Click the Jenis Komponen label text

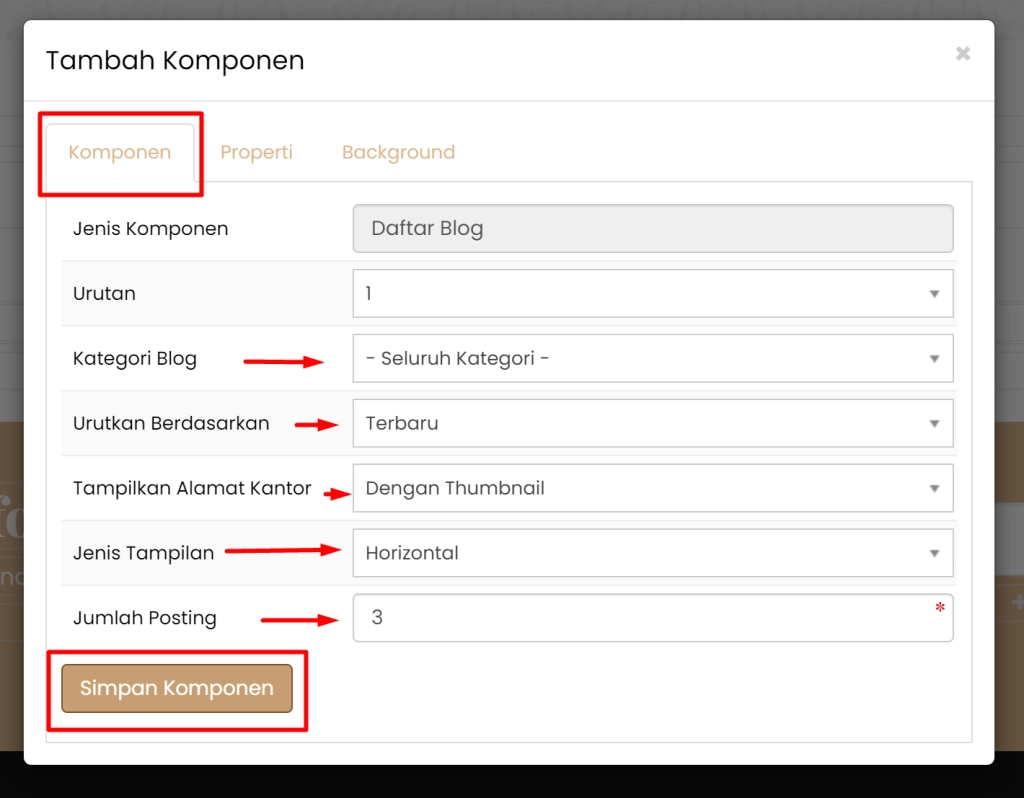tap(150, 229)
